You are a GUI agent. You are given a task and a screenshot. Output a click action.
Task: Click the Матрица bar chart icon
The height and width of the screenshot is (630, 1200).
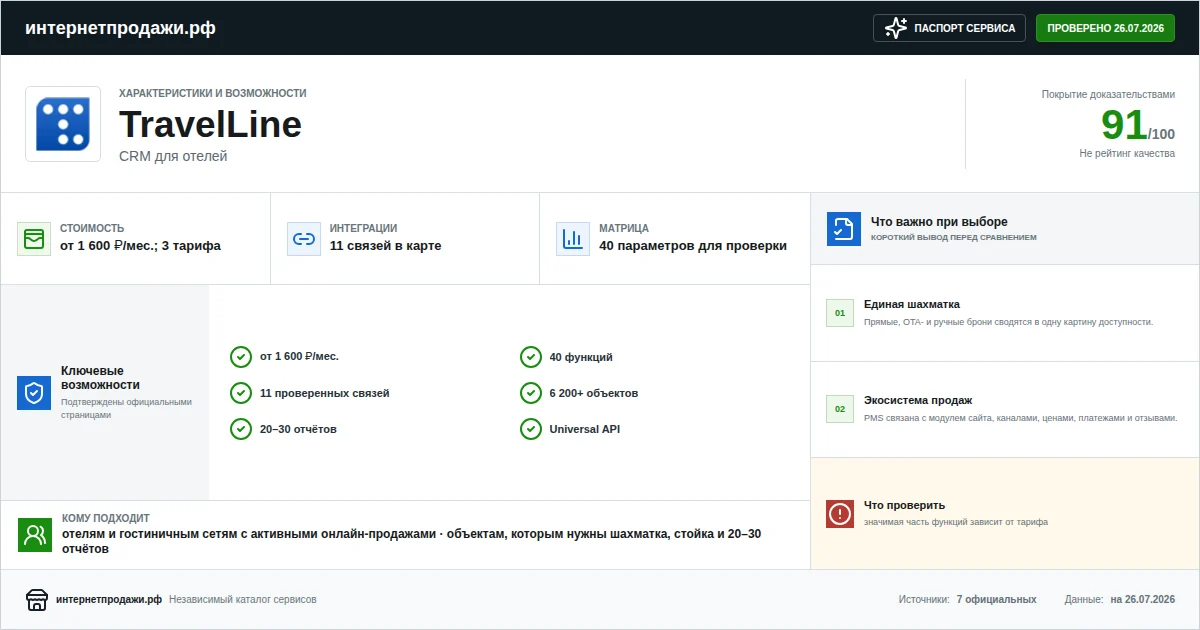573,239
